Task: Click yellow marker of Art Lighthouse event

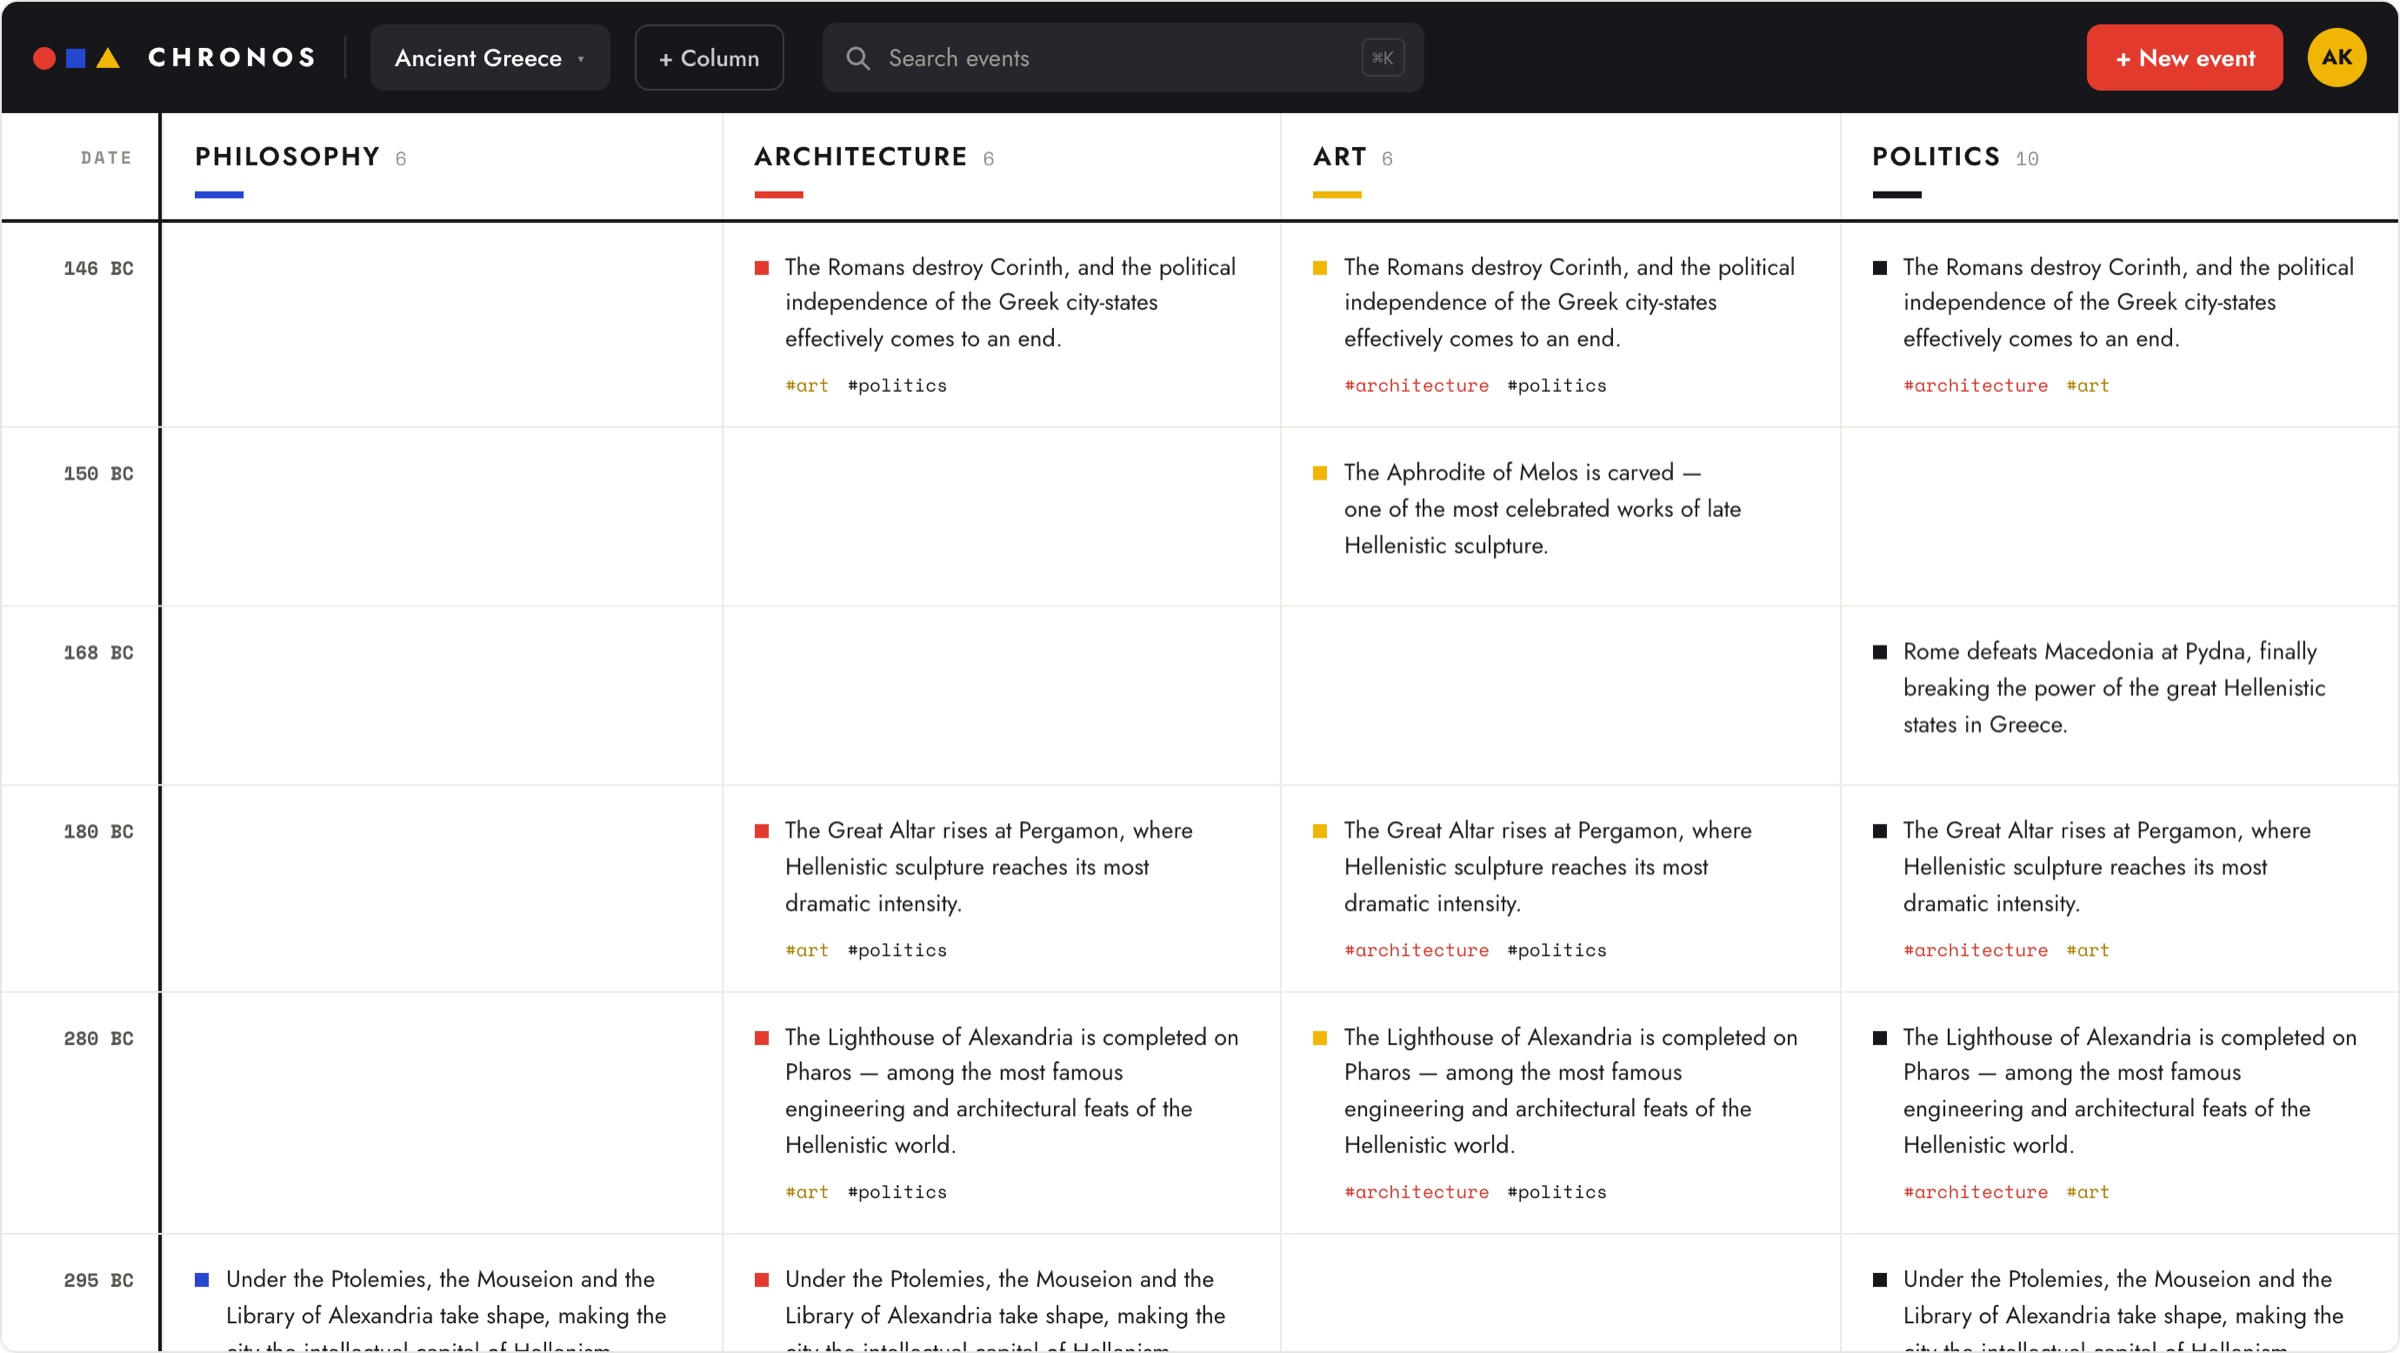Action: 1320,1038
